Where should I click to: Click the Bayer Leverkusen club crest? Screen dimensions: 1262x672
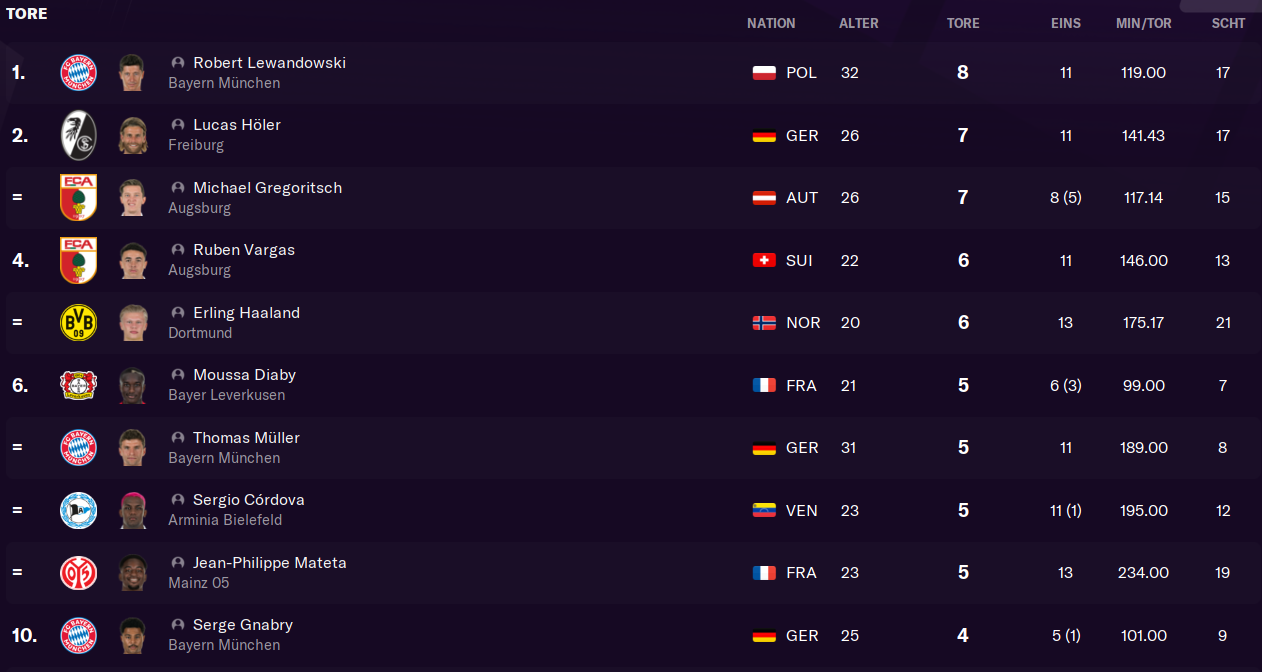click(x=78, y=385)
